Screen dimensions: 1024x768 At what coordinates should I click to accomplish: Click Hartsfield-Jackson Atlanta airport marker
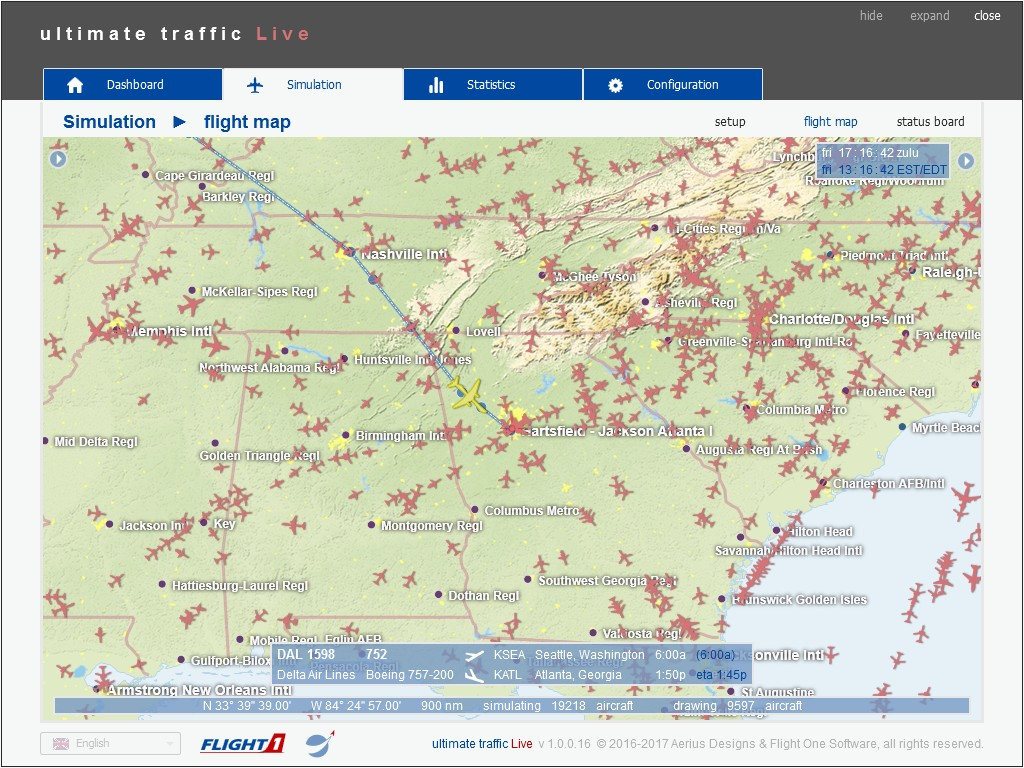511,430
